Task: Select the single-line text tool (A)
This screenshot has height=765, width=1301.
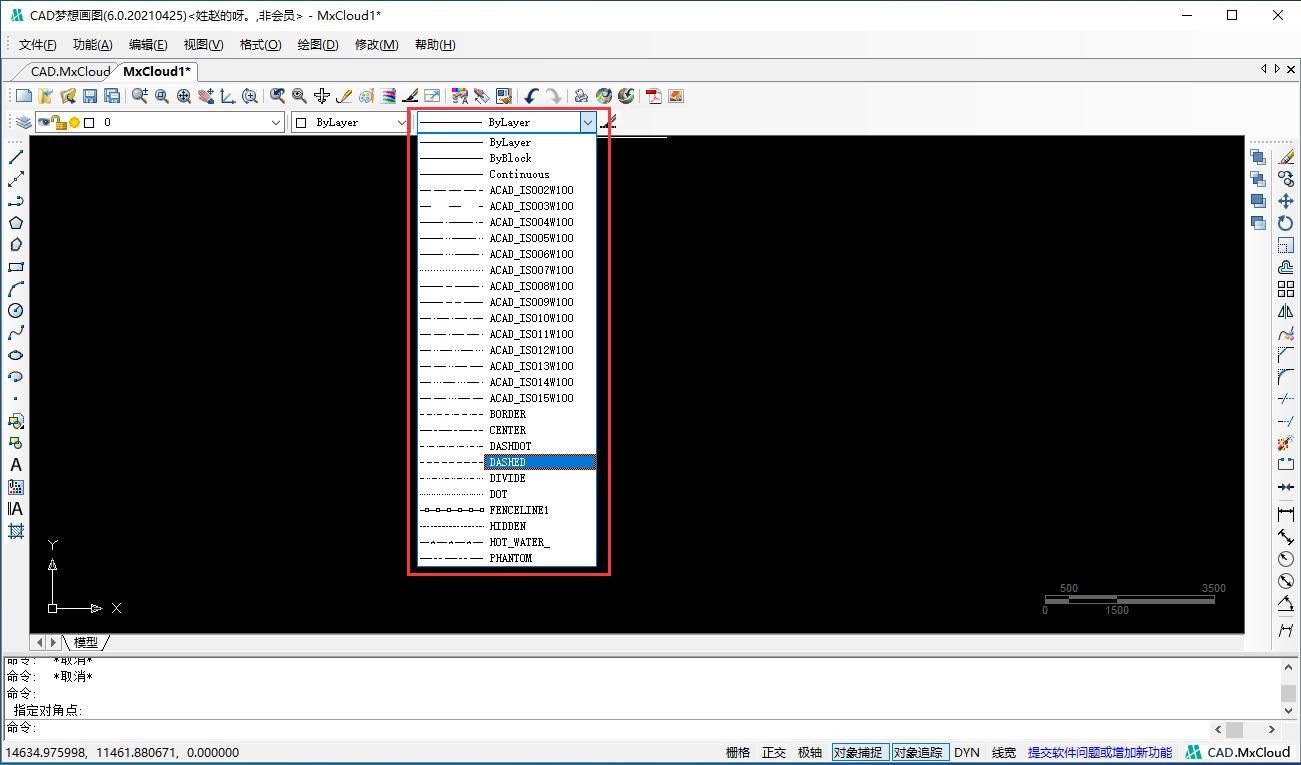Action: 16,465
